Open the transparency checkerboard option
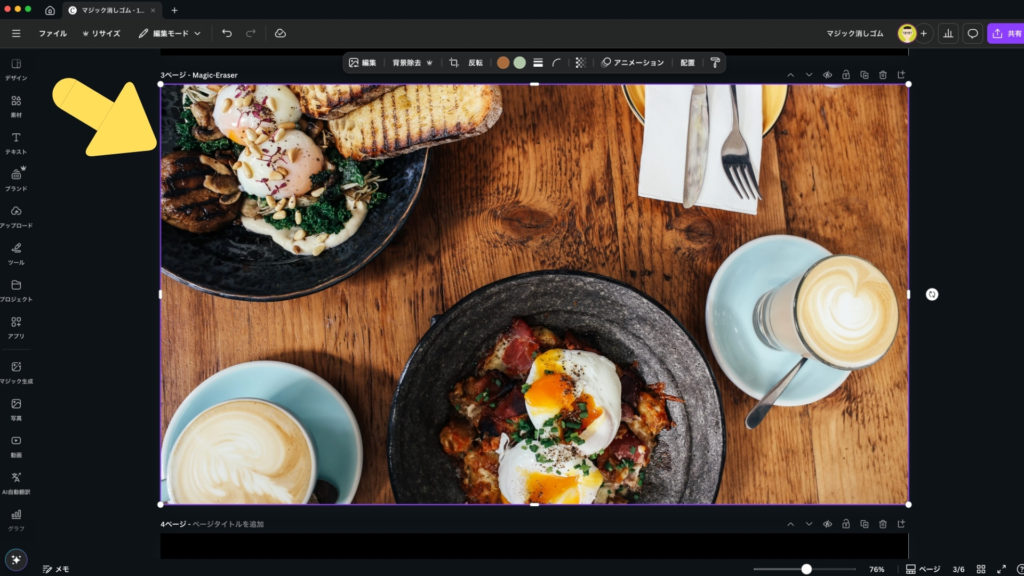 point(579,62)
